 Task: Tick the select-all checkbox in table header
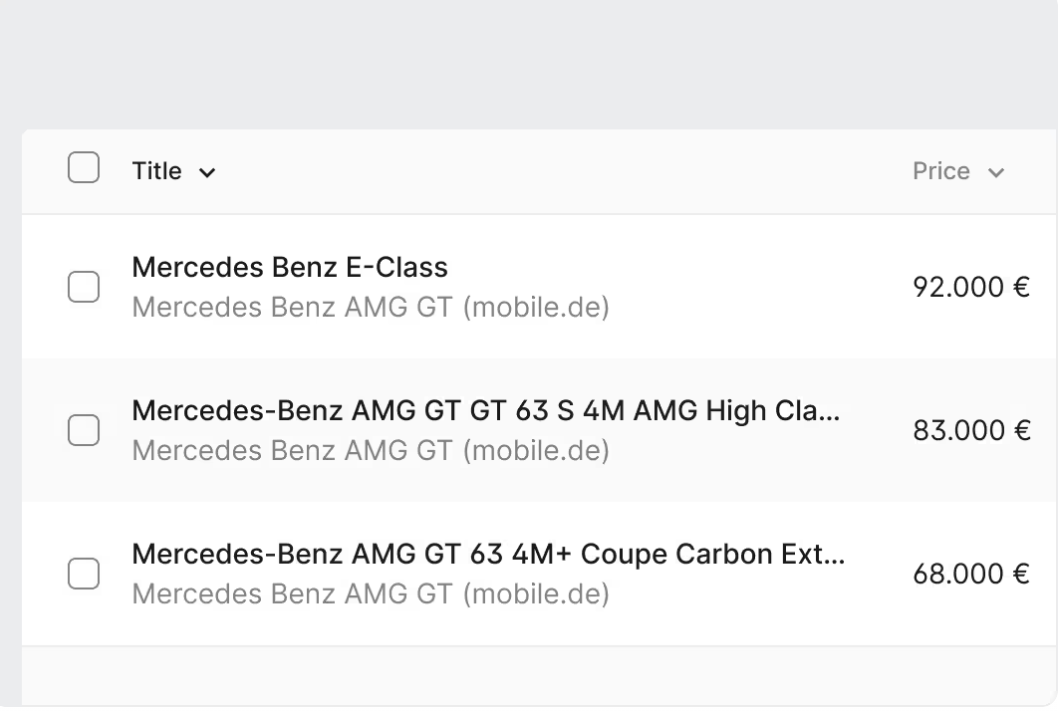tap(84, 167)
